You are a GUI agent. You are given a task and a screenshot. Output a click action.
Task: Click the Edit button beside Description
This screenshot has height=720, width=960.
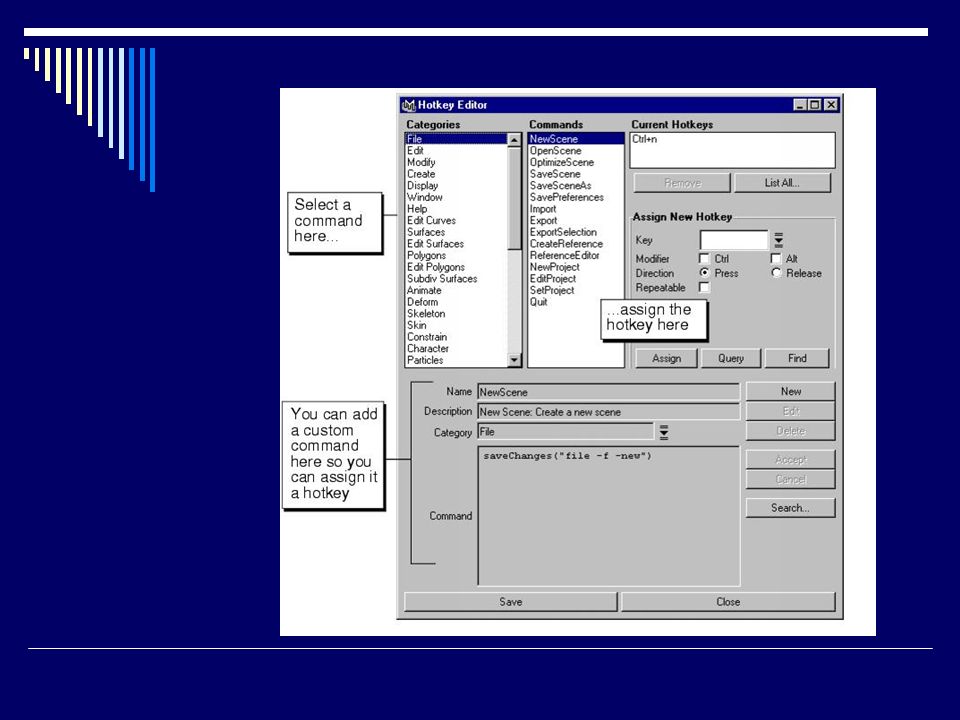click(x=790, y=411)
